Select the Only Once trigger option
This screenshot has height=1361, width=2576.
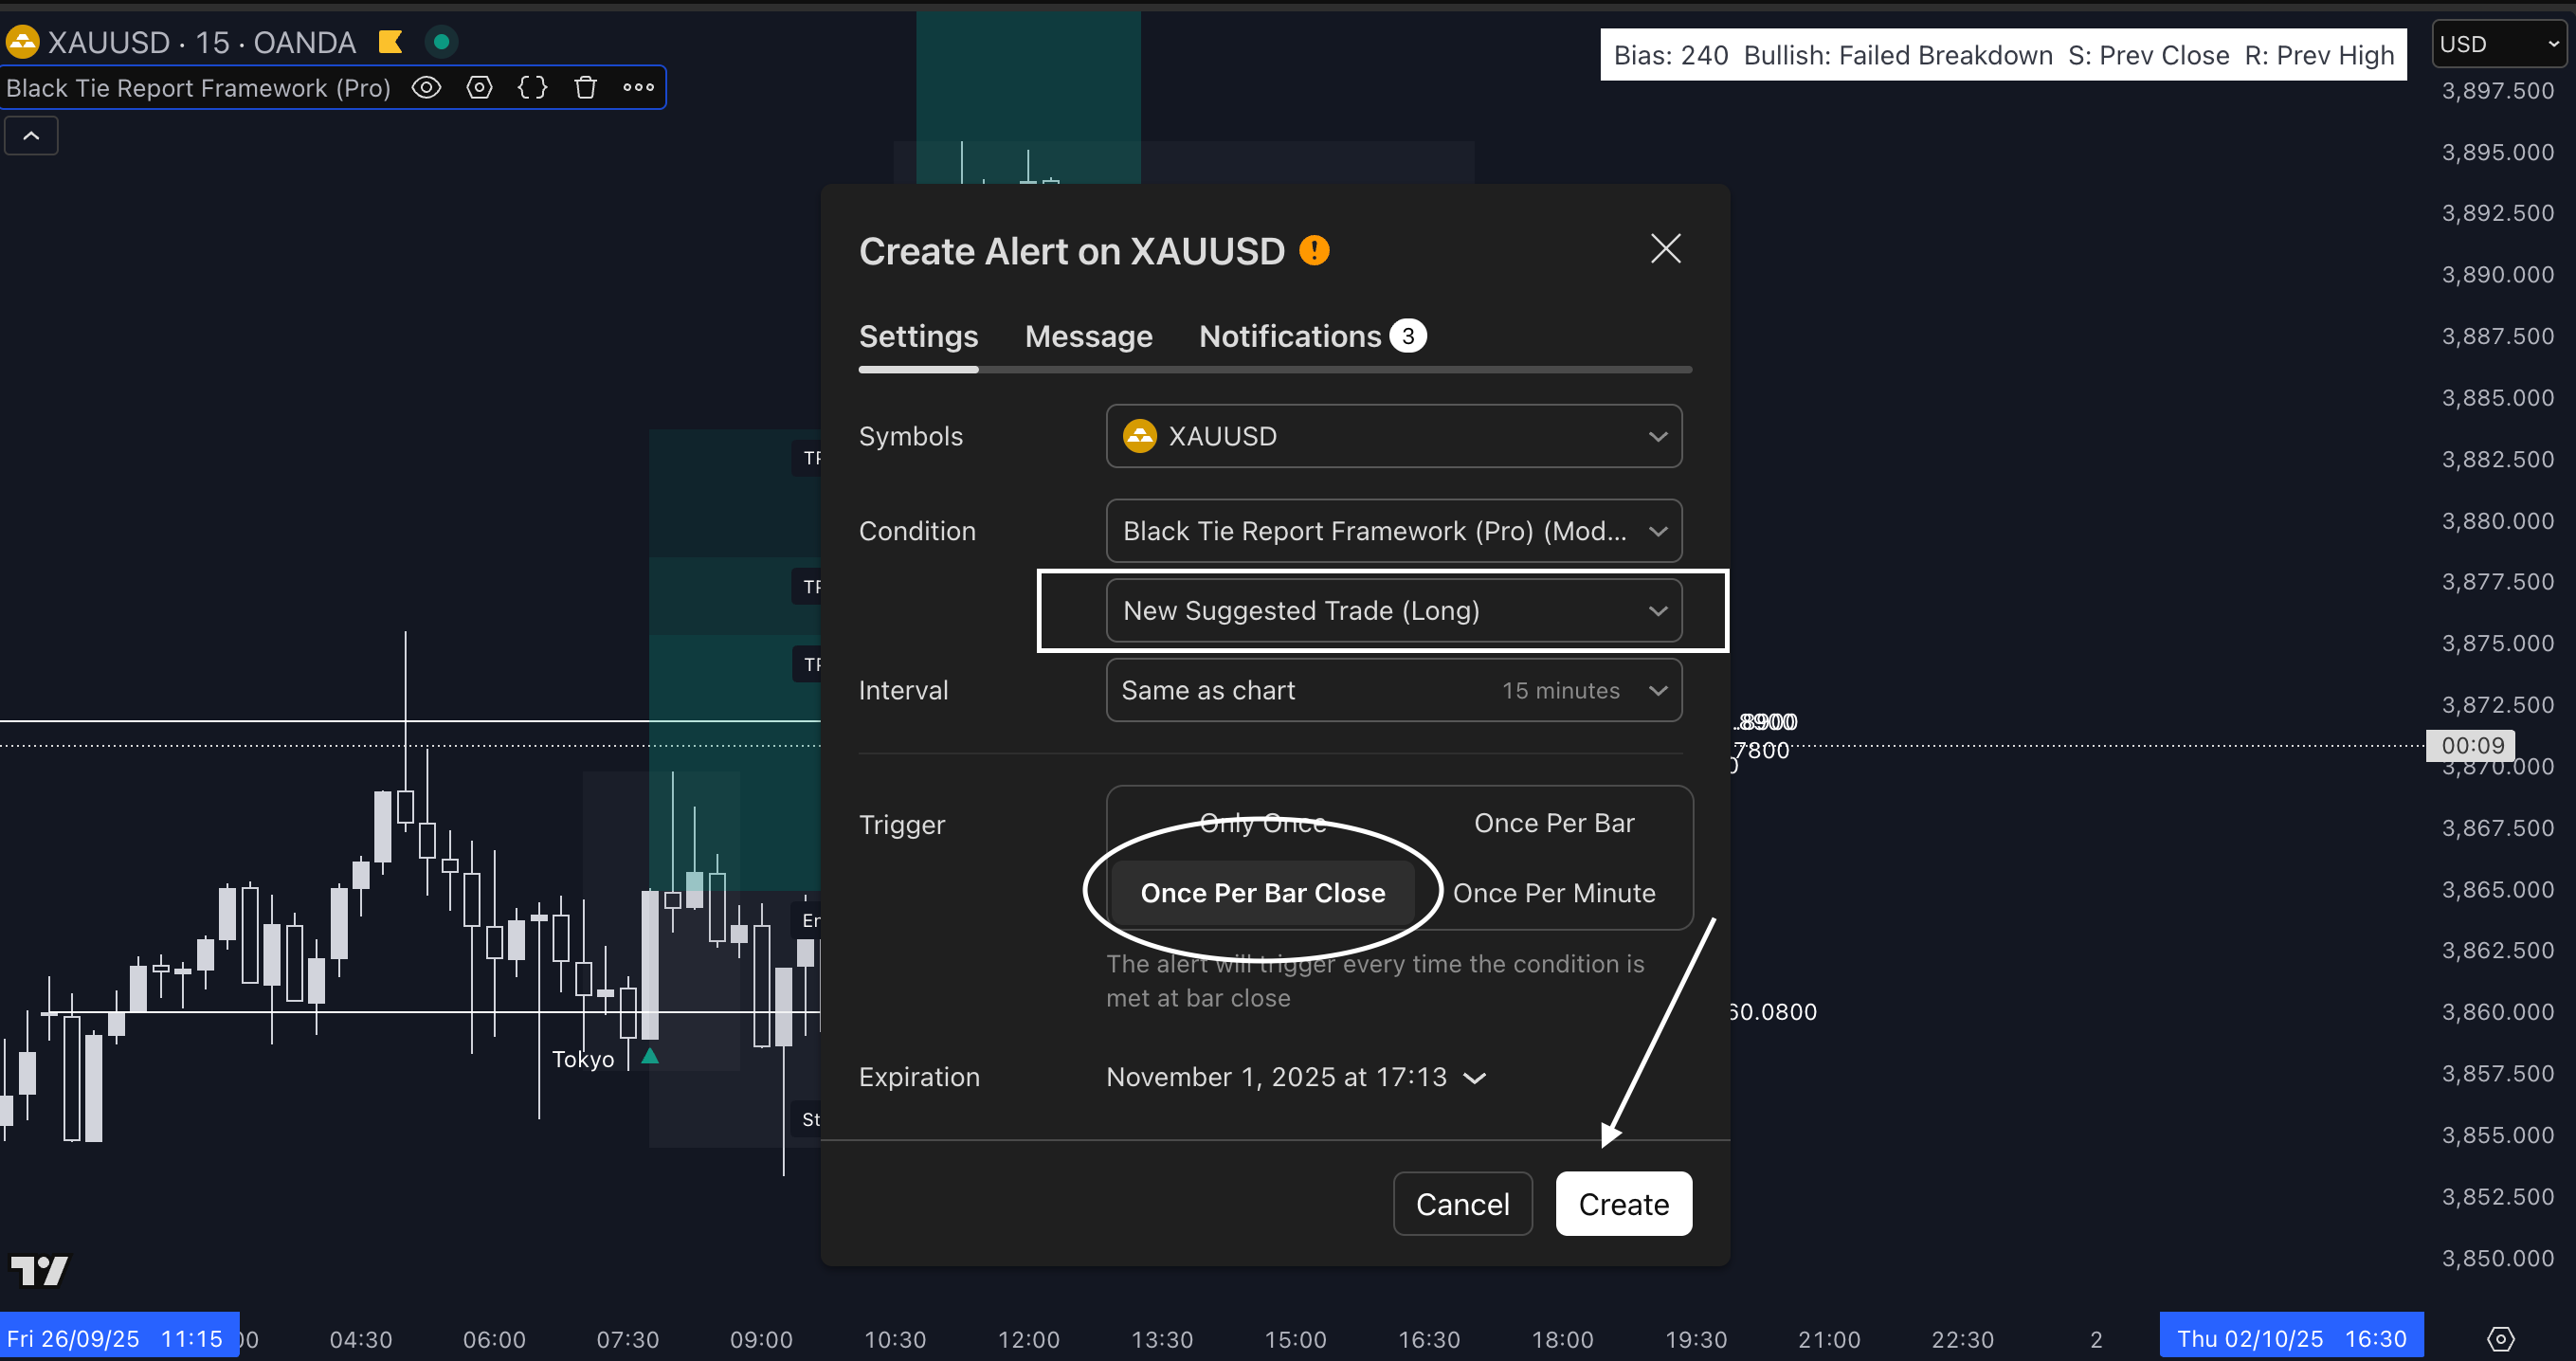coord(1262,823)
